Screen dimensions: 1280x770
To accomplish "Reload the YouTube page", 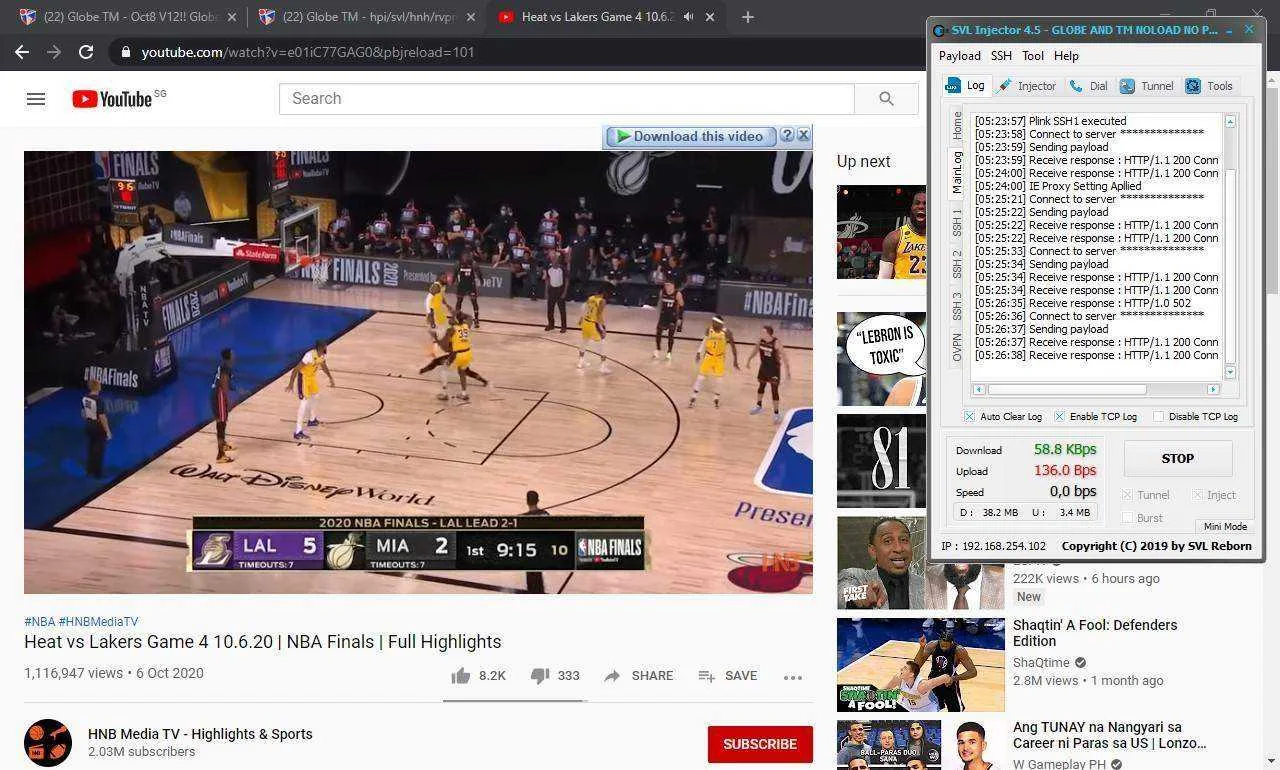I will 86,52.
